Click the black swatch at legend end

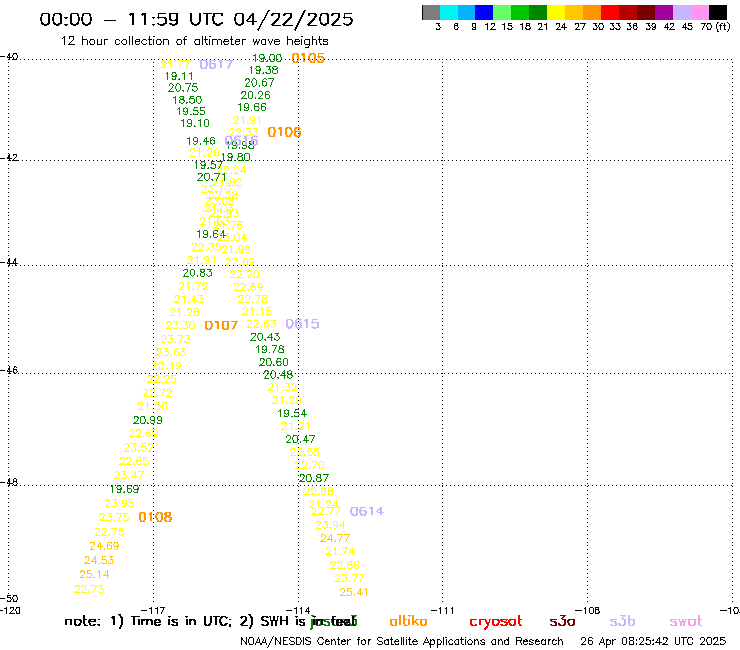717,12
